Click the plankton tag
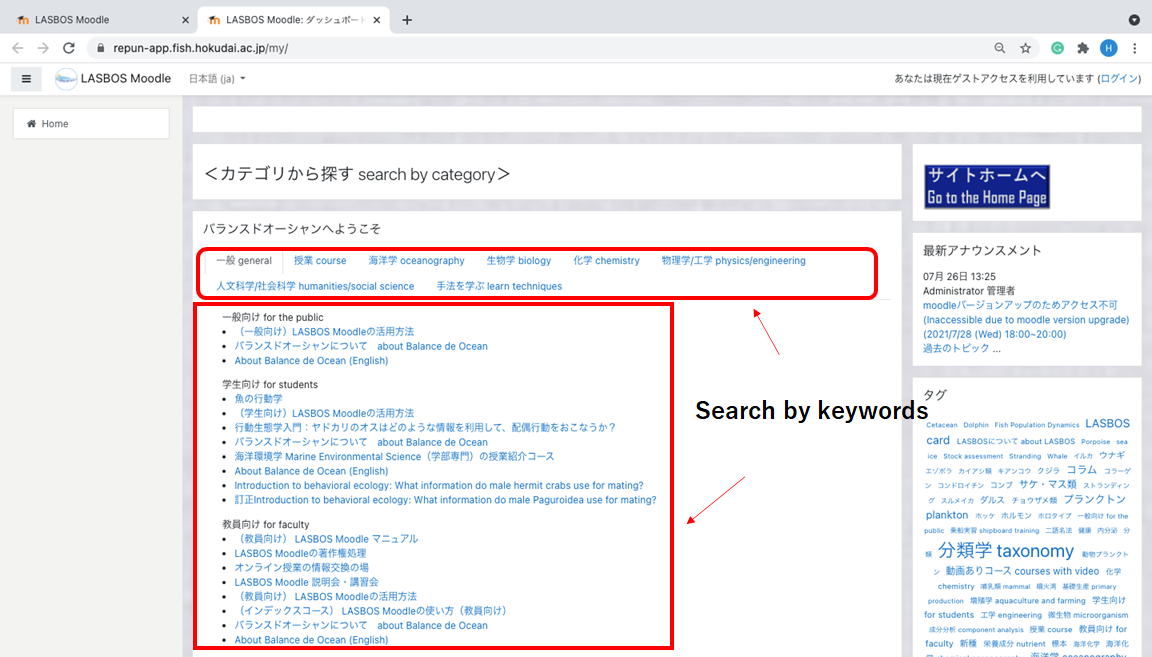1152x657 pixels. 946,515
